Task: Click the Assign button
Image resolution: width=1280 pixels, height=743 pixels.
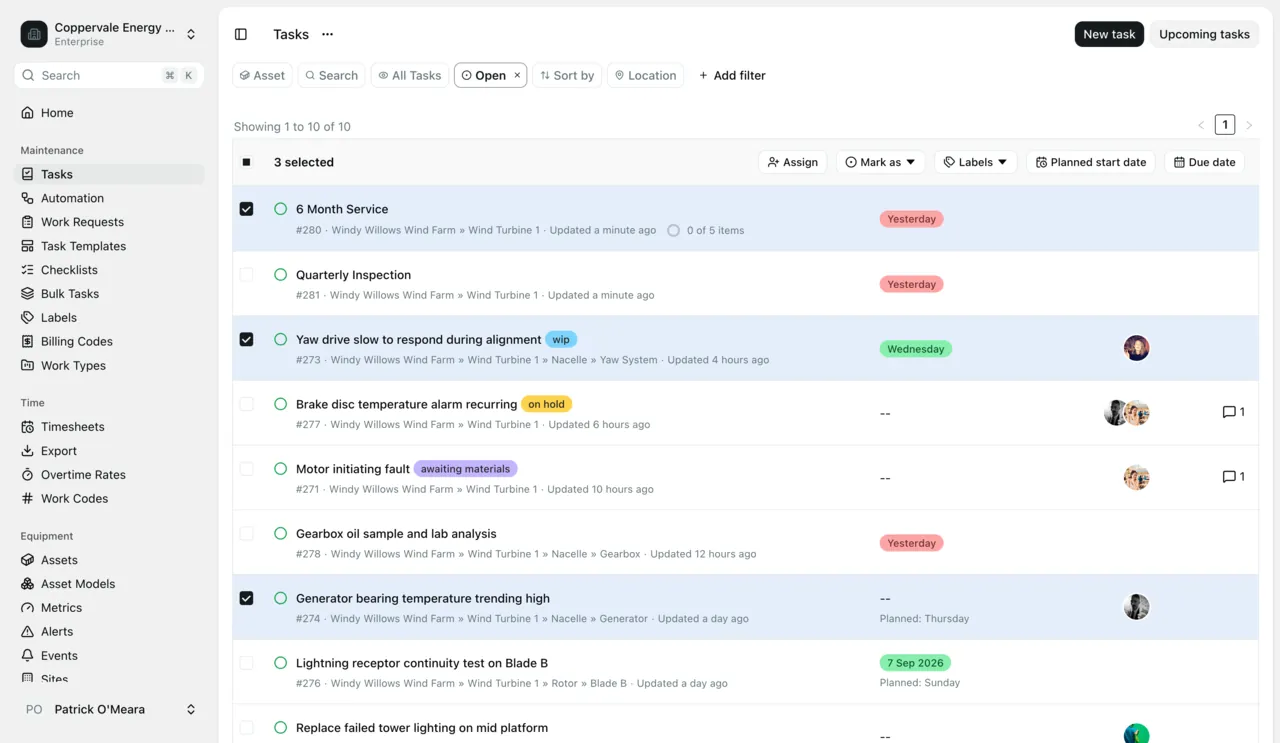Action: click(792, 162)
